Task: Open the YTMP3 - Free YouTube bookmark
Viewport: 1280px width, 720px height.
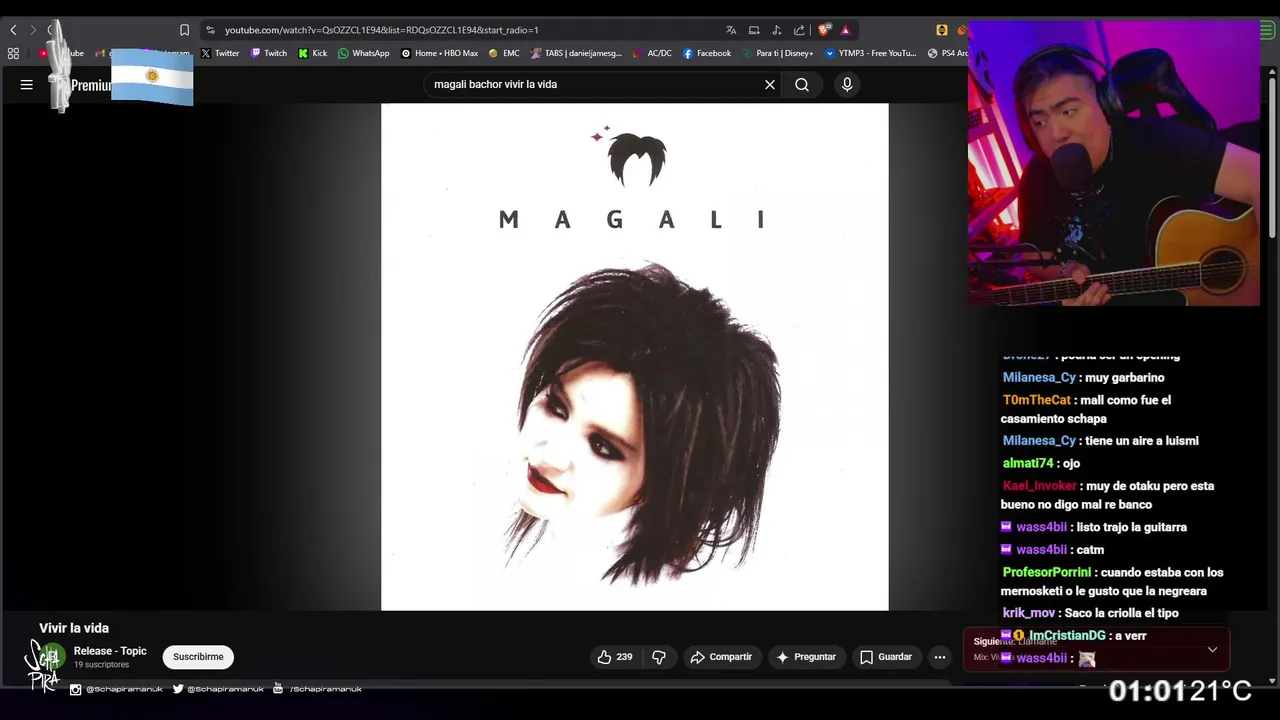Action: tap(871, 53)
